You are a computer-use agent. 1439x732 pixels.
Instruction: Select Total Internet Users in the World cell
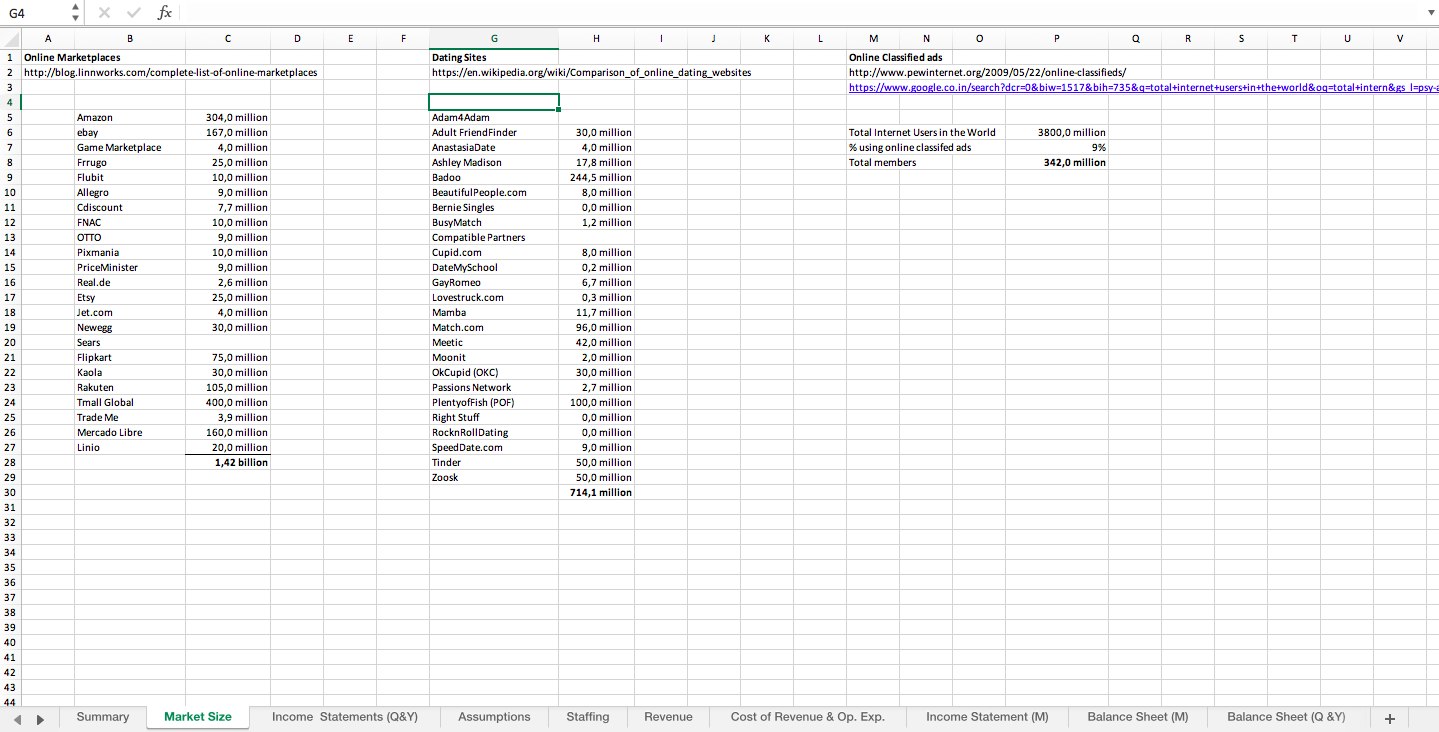click(x=922, y=132)
